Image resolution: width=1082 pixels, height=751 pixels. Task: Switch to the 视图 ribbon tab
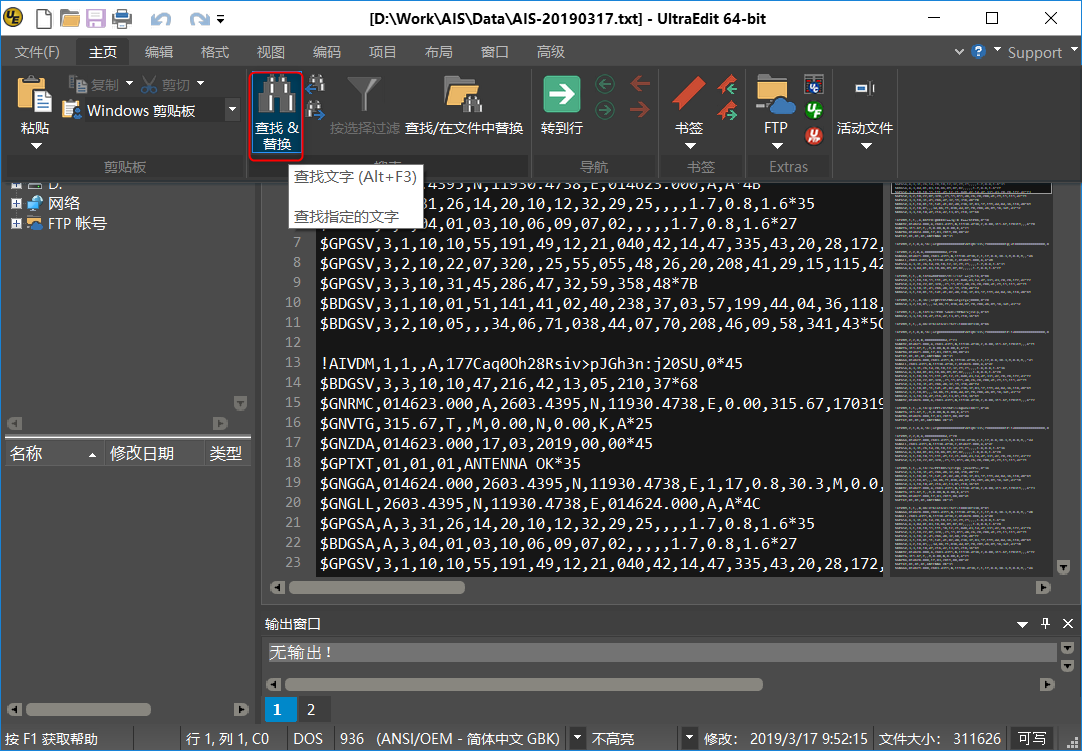(x=270, y=52)
